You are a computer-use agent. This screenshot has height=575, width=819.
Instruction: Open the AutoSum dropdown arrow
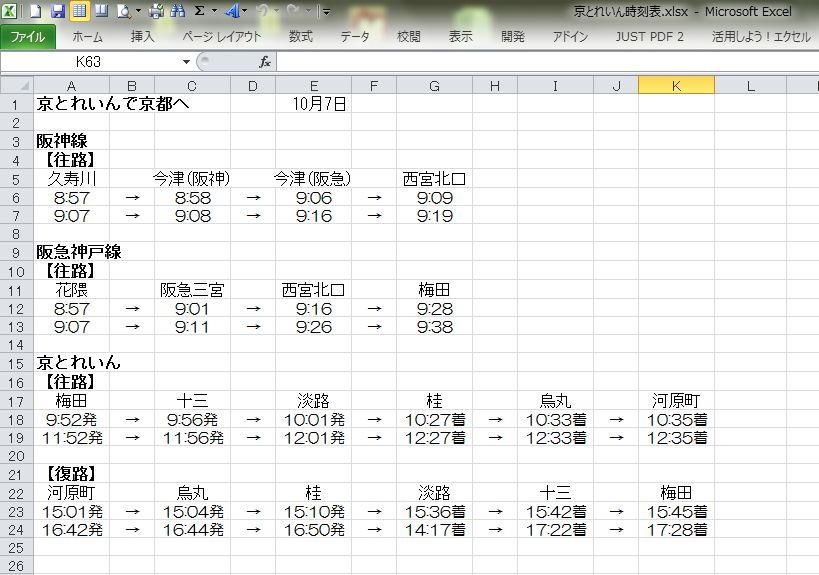[213, 12]
